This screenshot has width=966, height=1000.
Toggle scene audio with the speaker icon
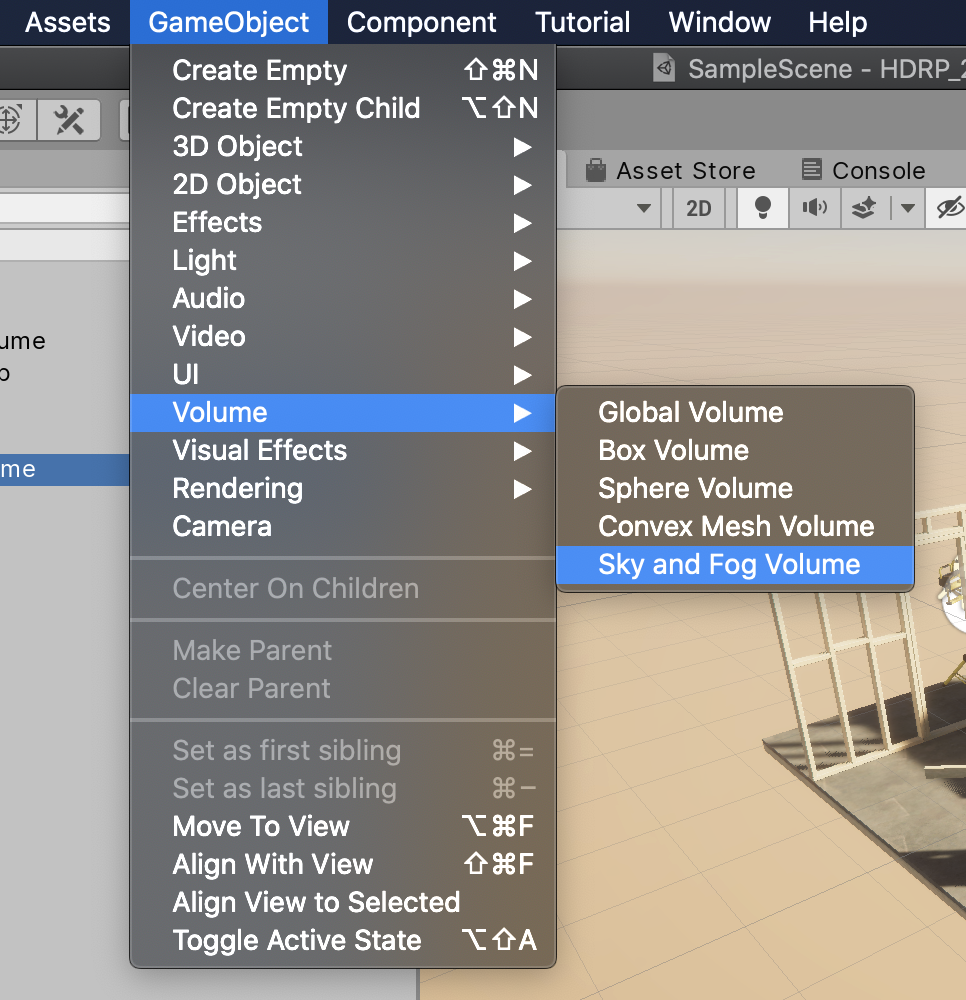click(815, 208)
